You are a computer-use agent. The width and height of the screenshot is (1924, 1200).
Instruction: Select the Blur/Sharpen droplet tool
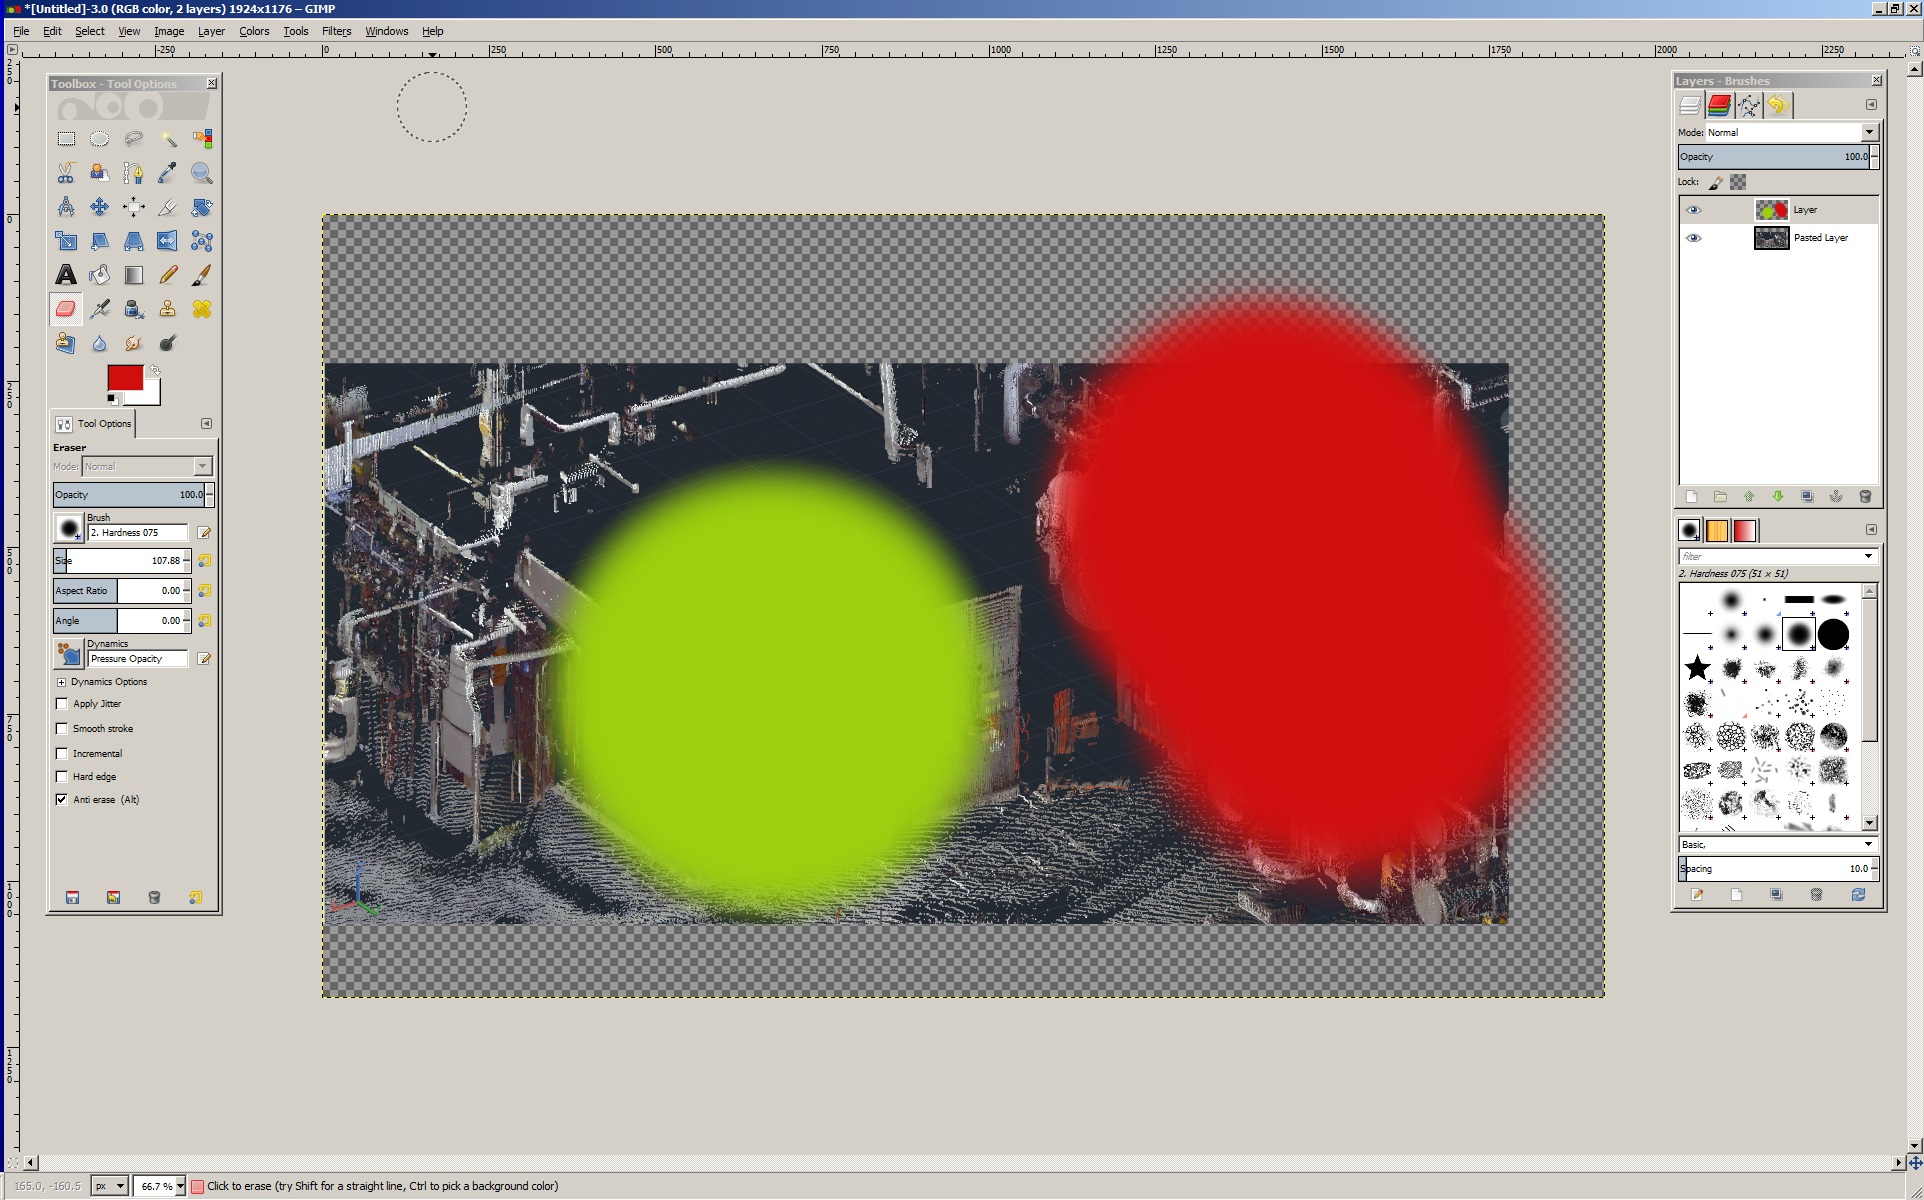(x=99, y=343)
